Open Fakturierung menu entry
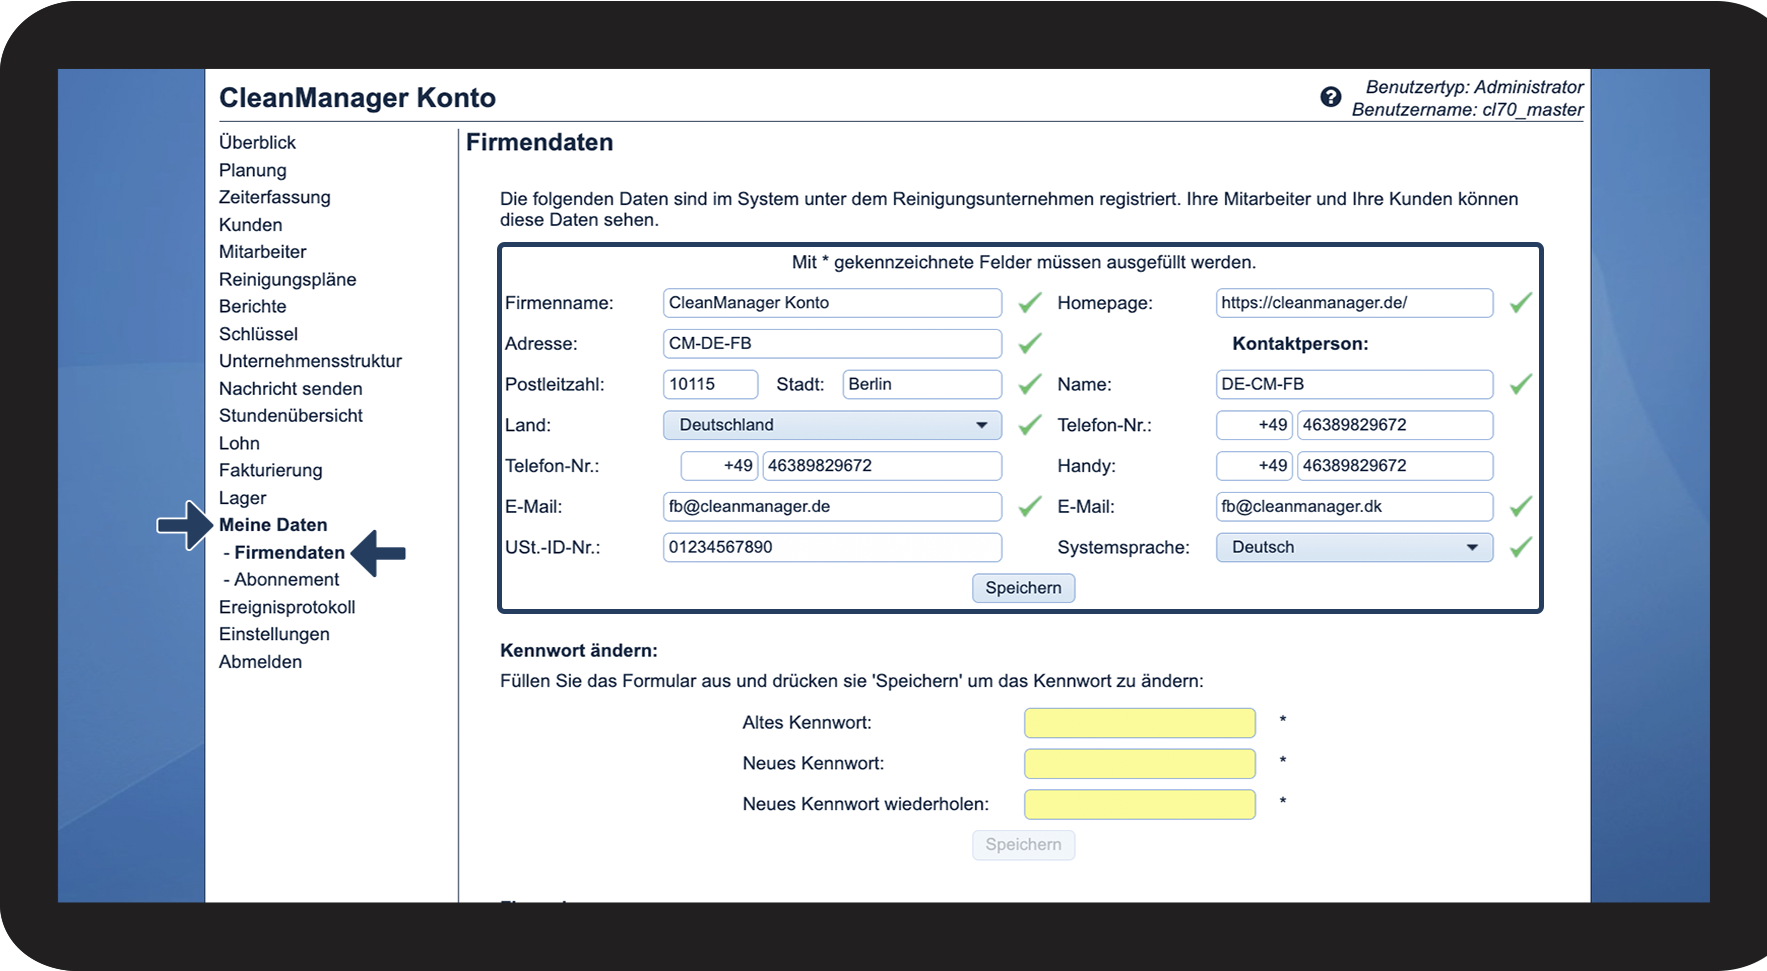Image resolution: width=1767 pixels, height=971 pixels. [271, 470]
